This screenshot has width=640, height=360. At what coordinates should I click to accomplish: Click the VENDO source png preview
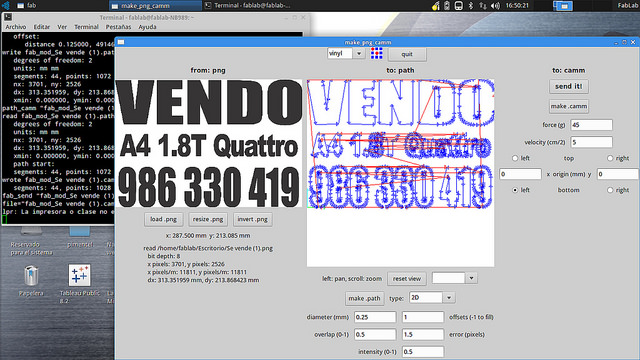(x=209, y=143)
